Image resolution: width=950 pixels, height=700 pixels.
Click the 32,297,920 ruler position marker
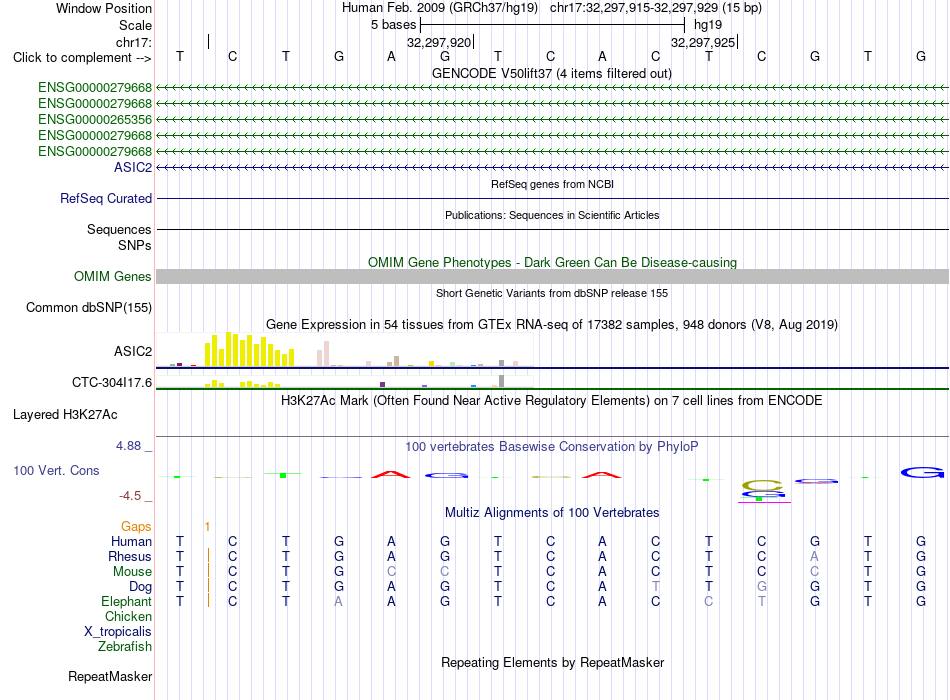tap(439, 42)
